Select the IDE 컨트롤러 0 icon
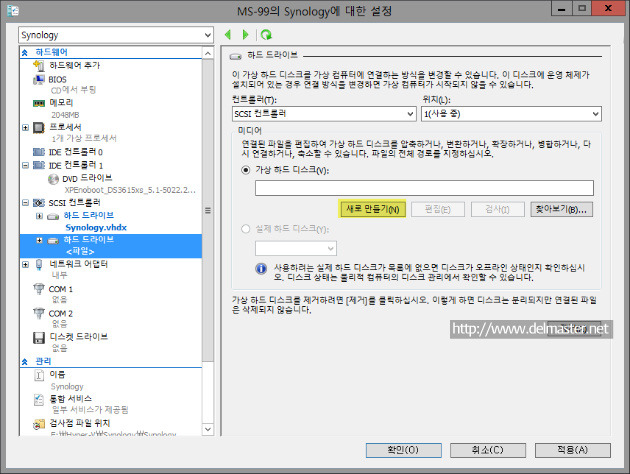 pyautogui.click(x=39, y=152)
